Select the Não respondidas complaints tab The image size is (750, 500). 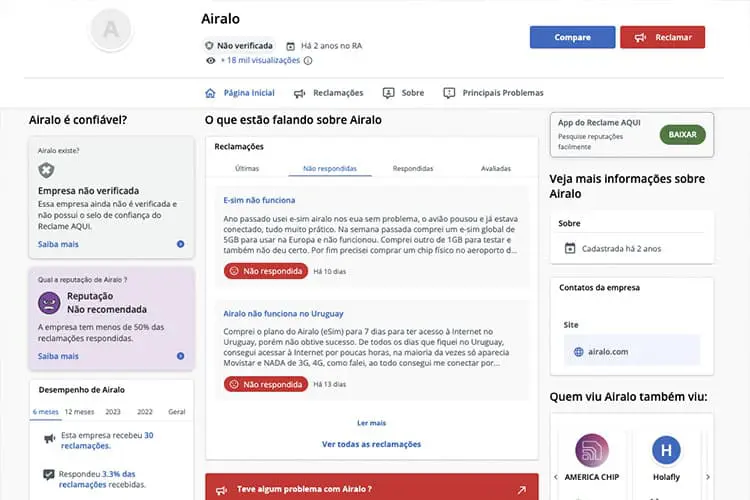(330, 168)
